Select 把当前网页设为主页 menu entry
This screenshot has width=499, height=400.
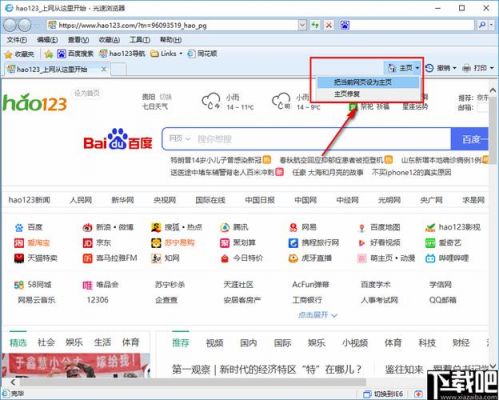tap(368, 82)
